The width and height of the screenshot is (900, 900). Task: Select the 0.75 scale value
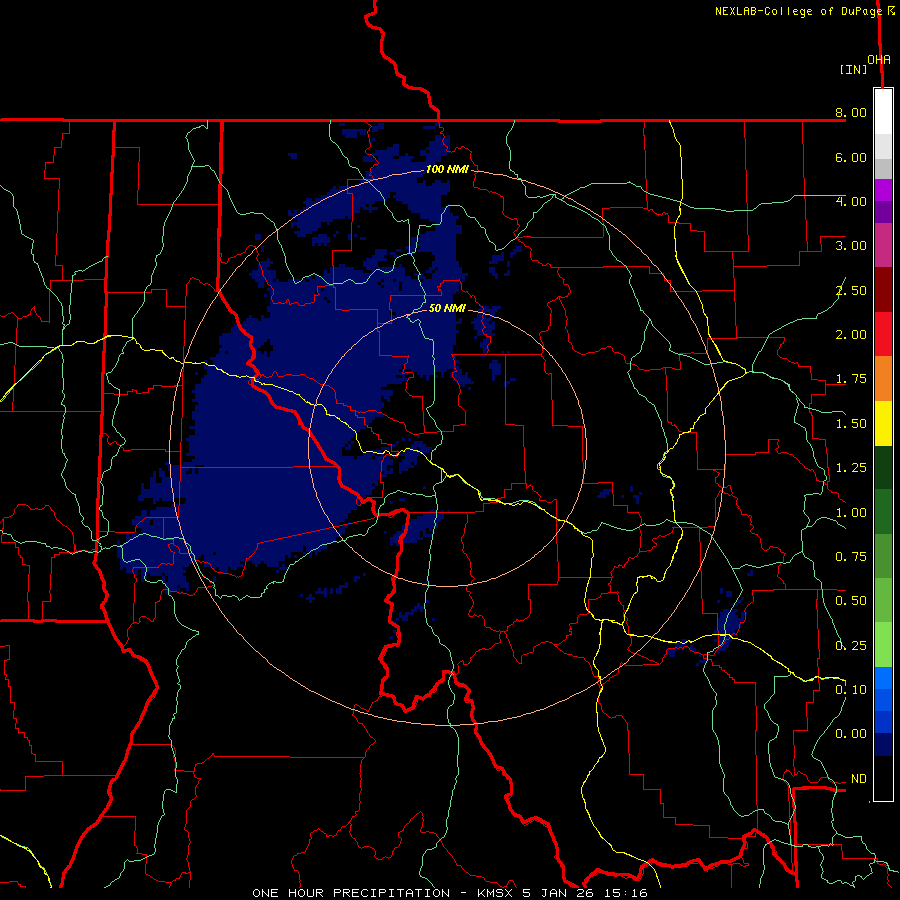851,557
